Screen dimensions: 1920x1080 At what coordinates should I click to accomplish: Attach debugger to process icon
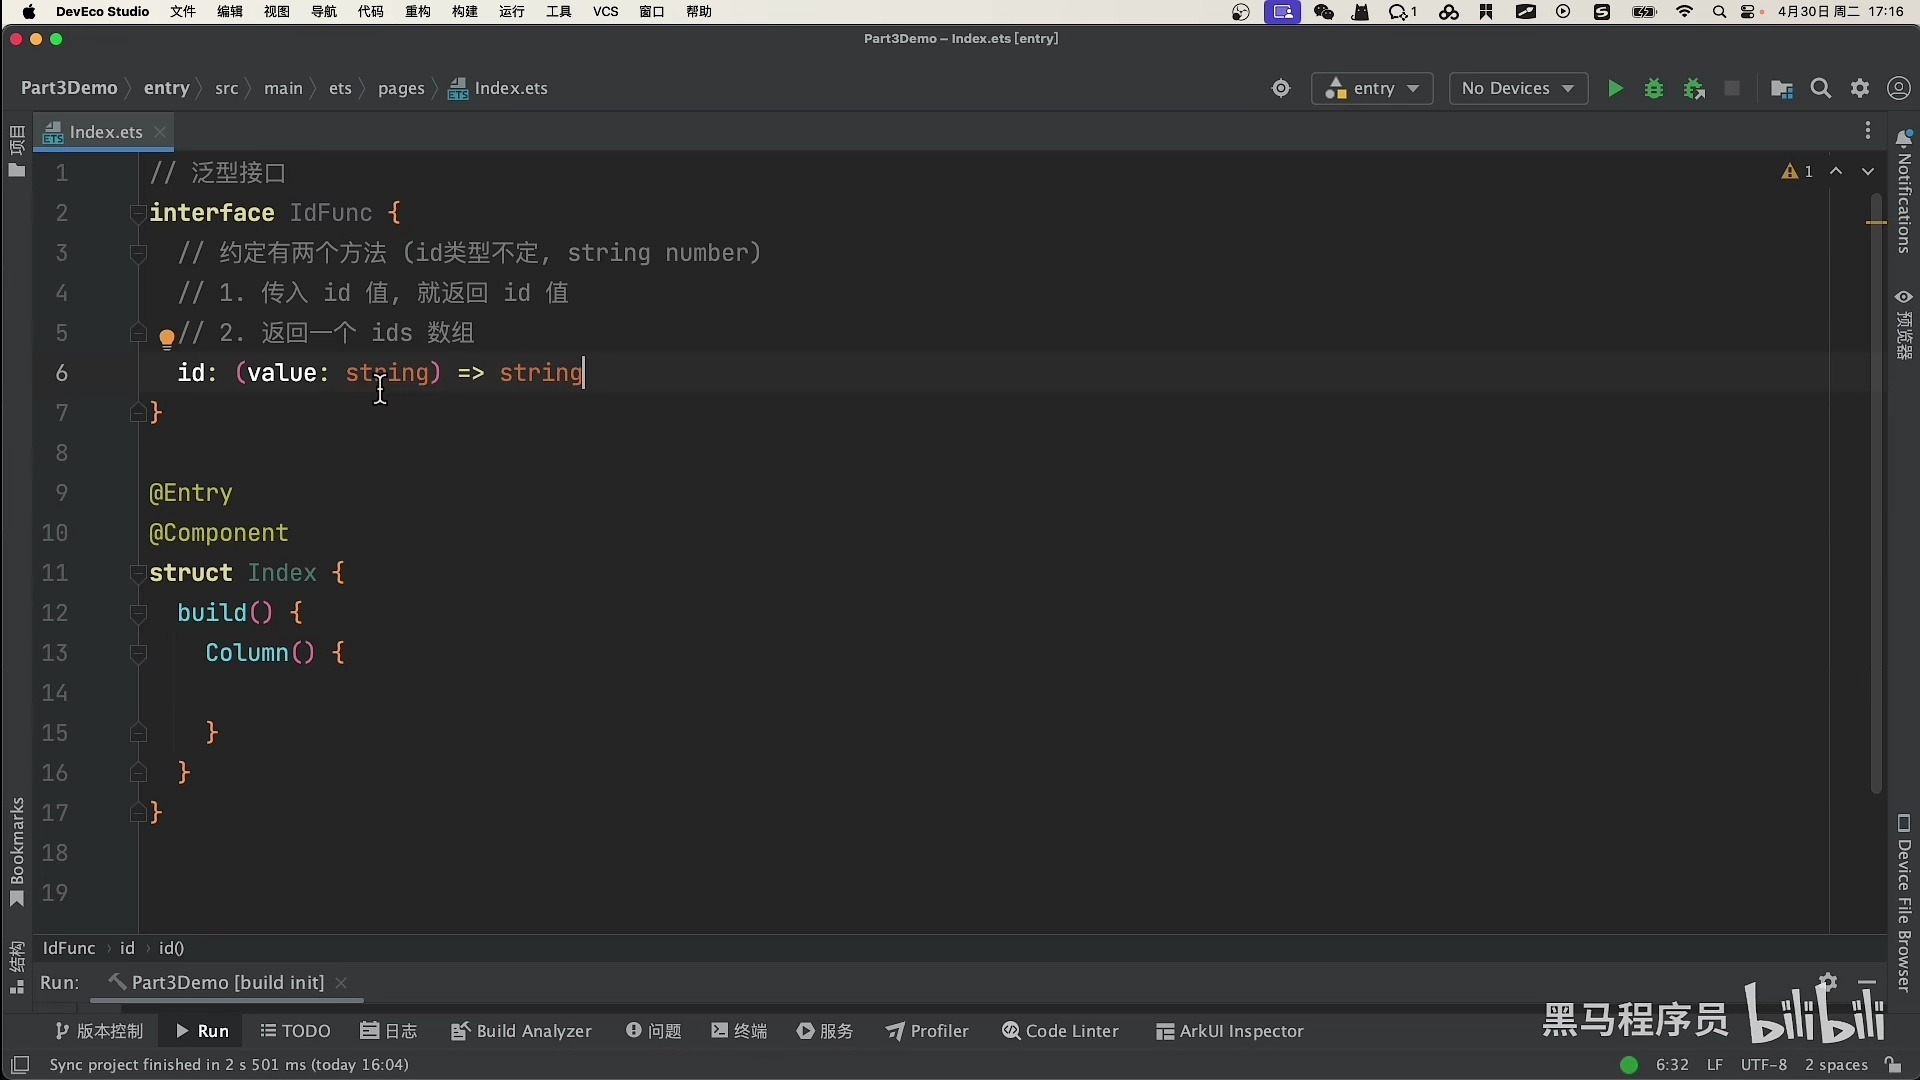click(x=1694, y=89)
